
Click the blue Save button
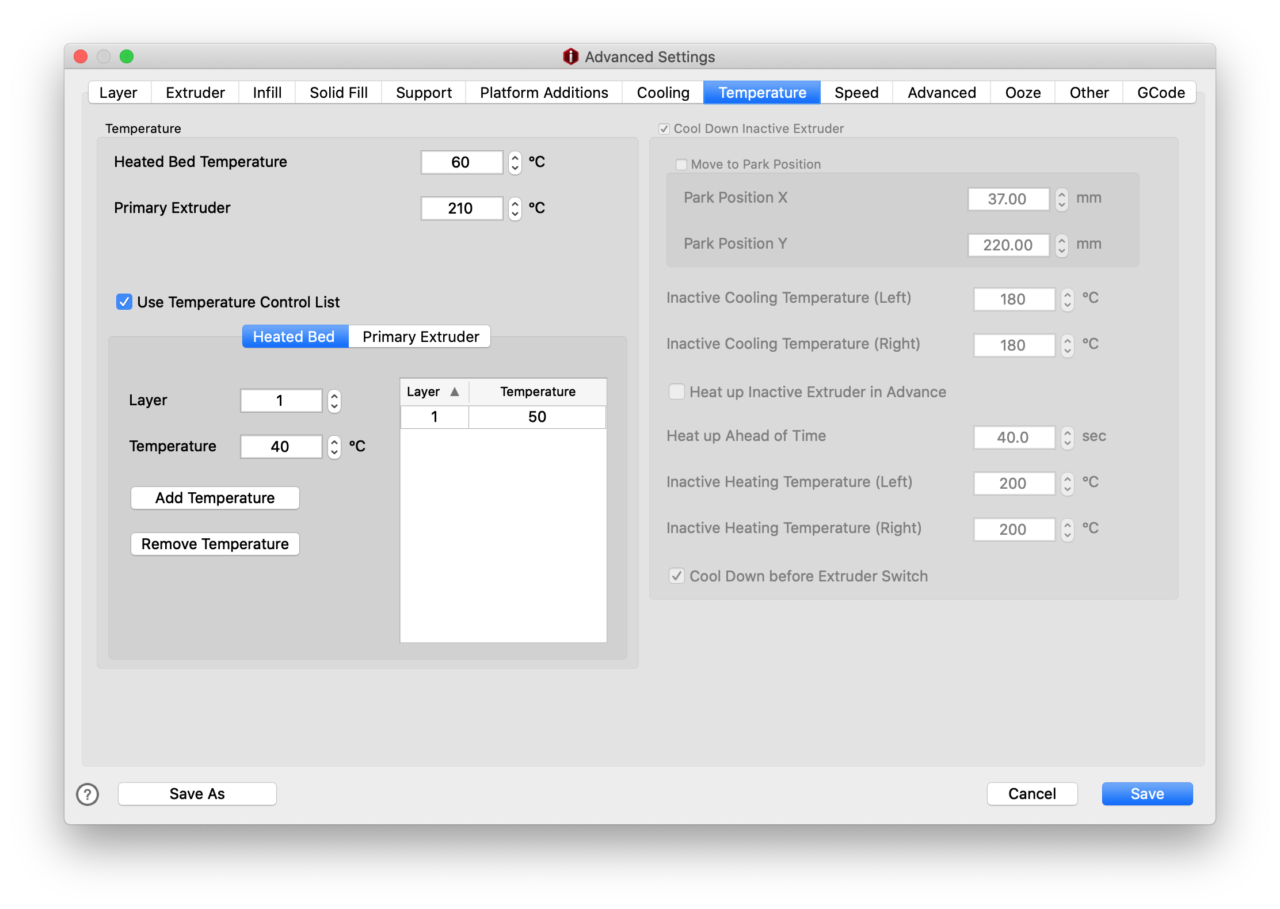click(1147, 794)
